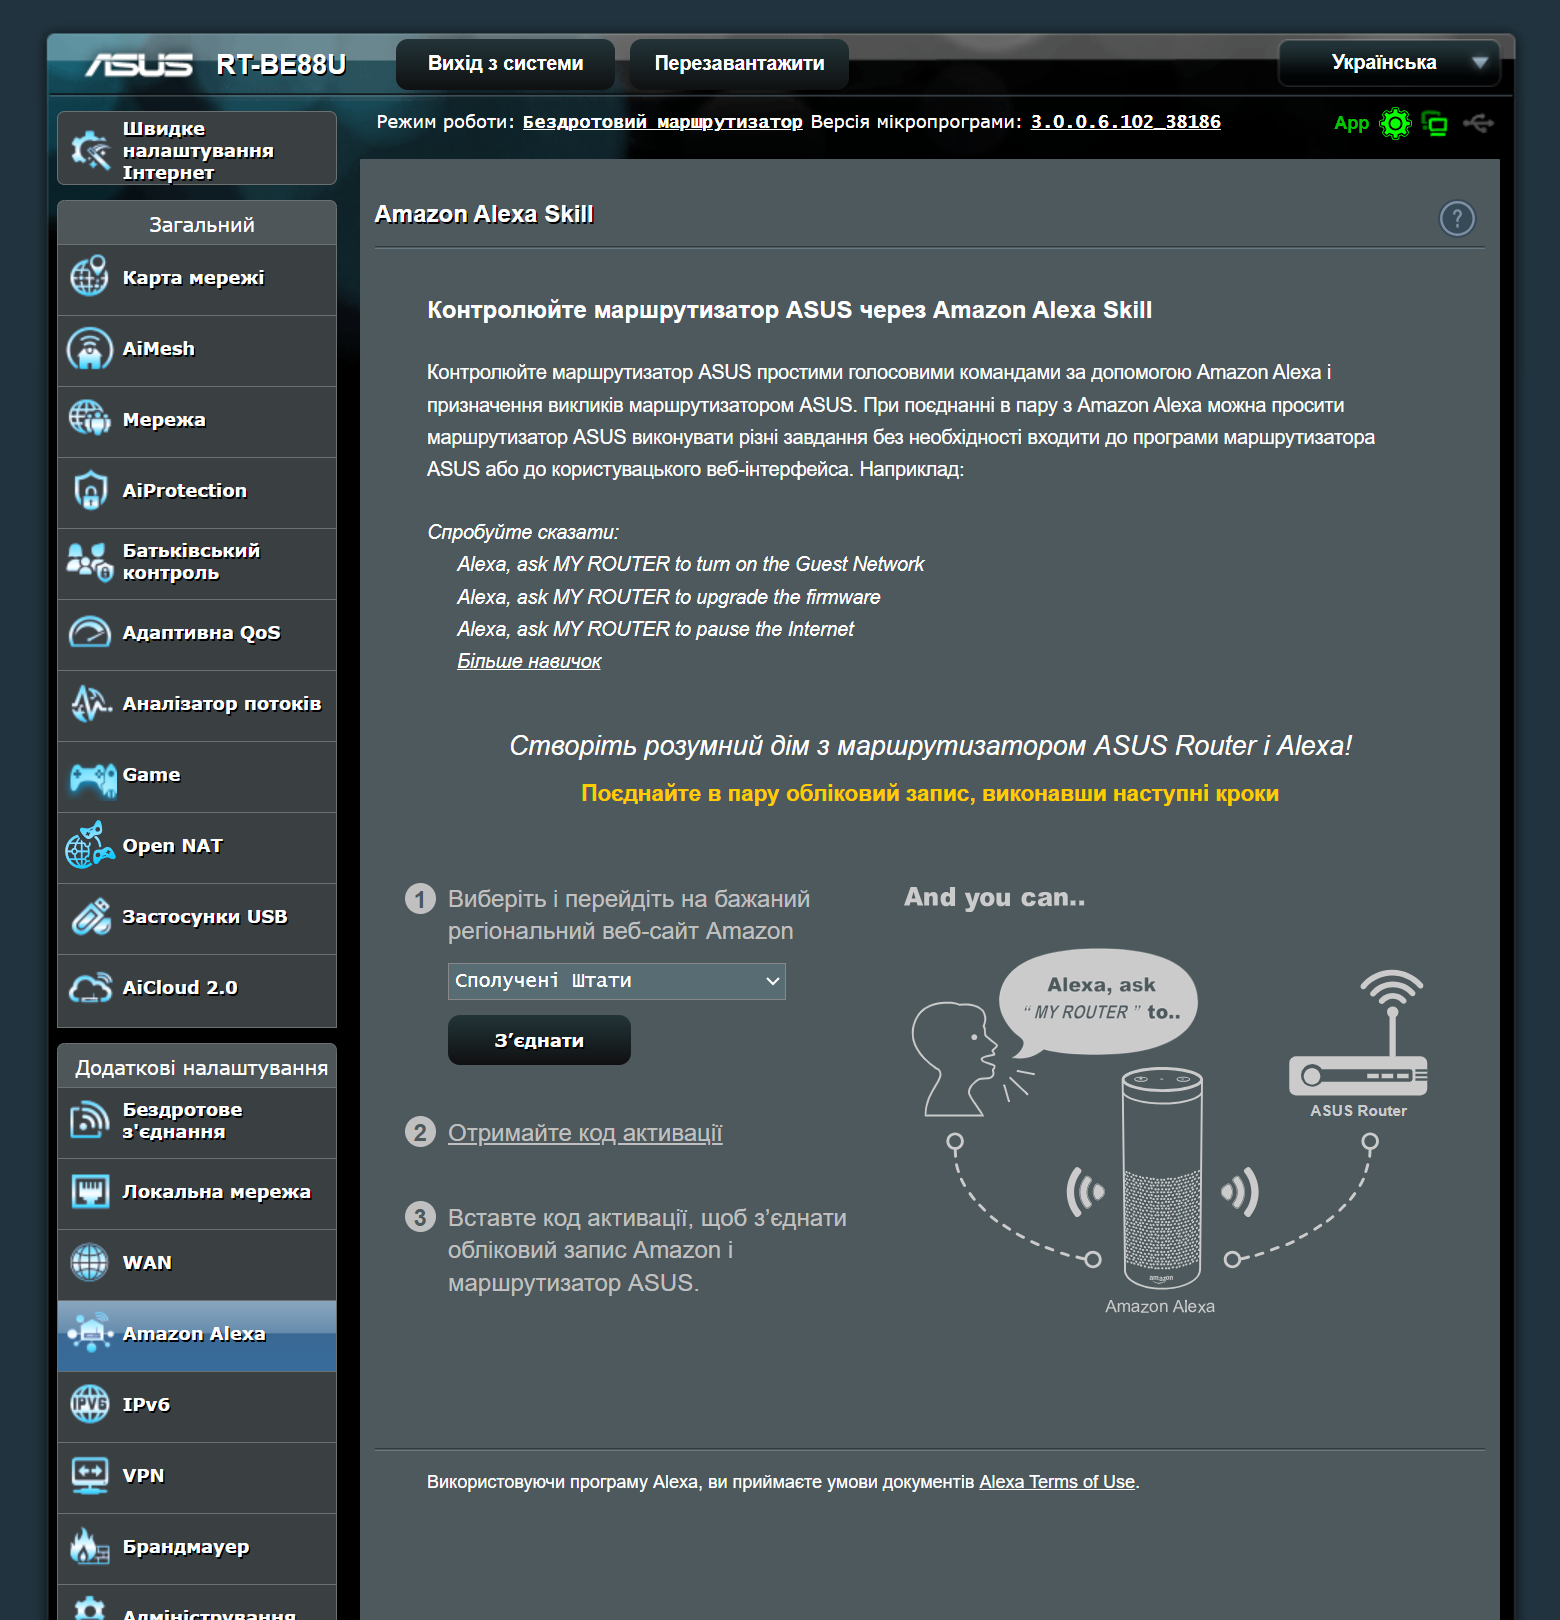The width and height of the screenshot is (1560, 1620).
Task: Click the "And you can.." heading
Action: click(x=995, y=897)
